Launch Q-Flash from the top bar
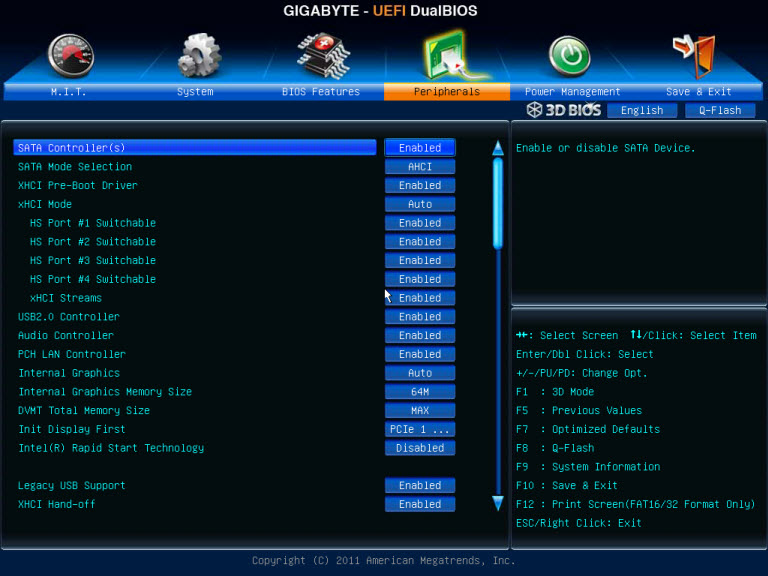 [x=720, y=110]
